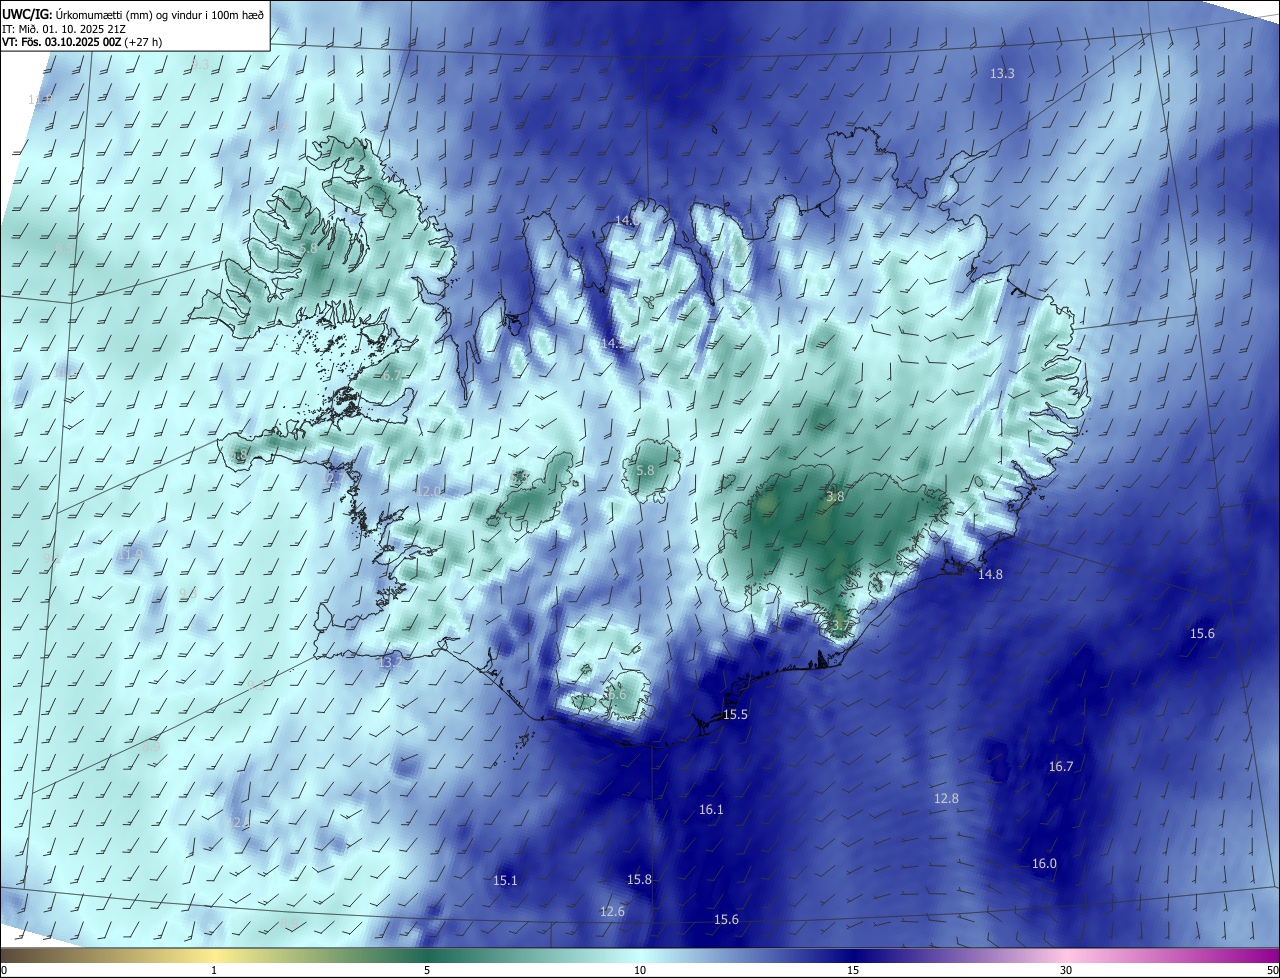Screen dimensions: 1280x978
Task: Click the 6.6 value in the southern glacier
Action: coord(617,695)
